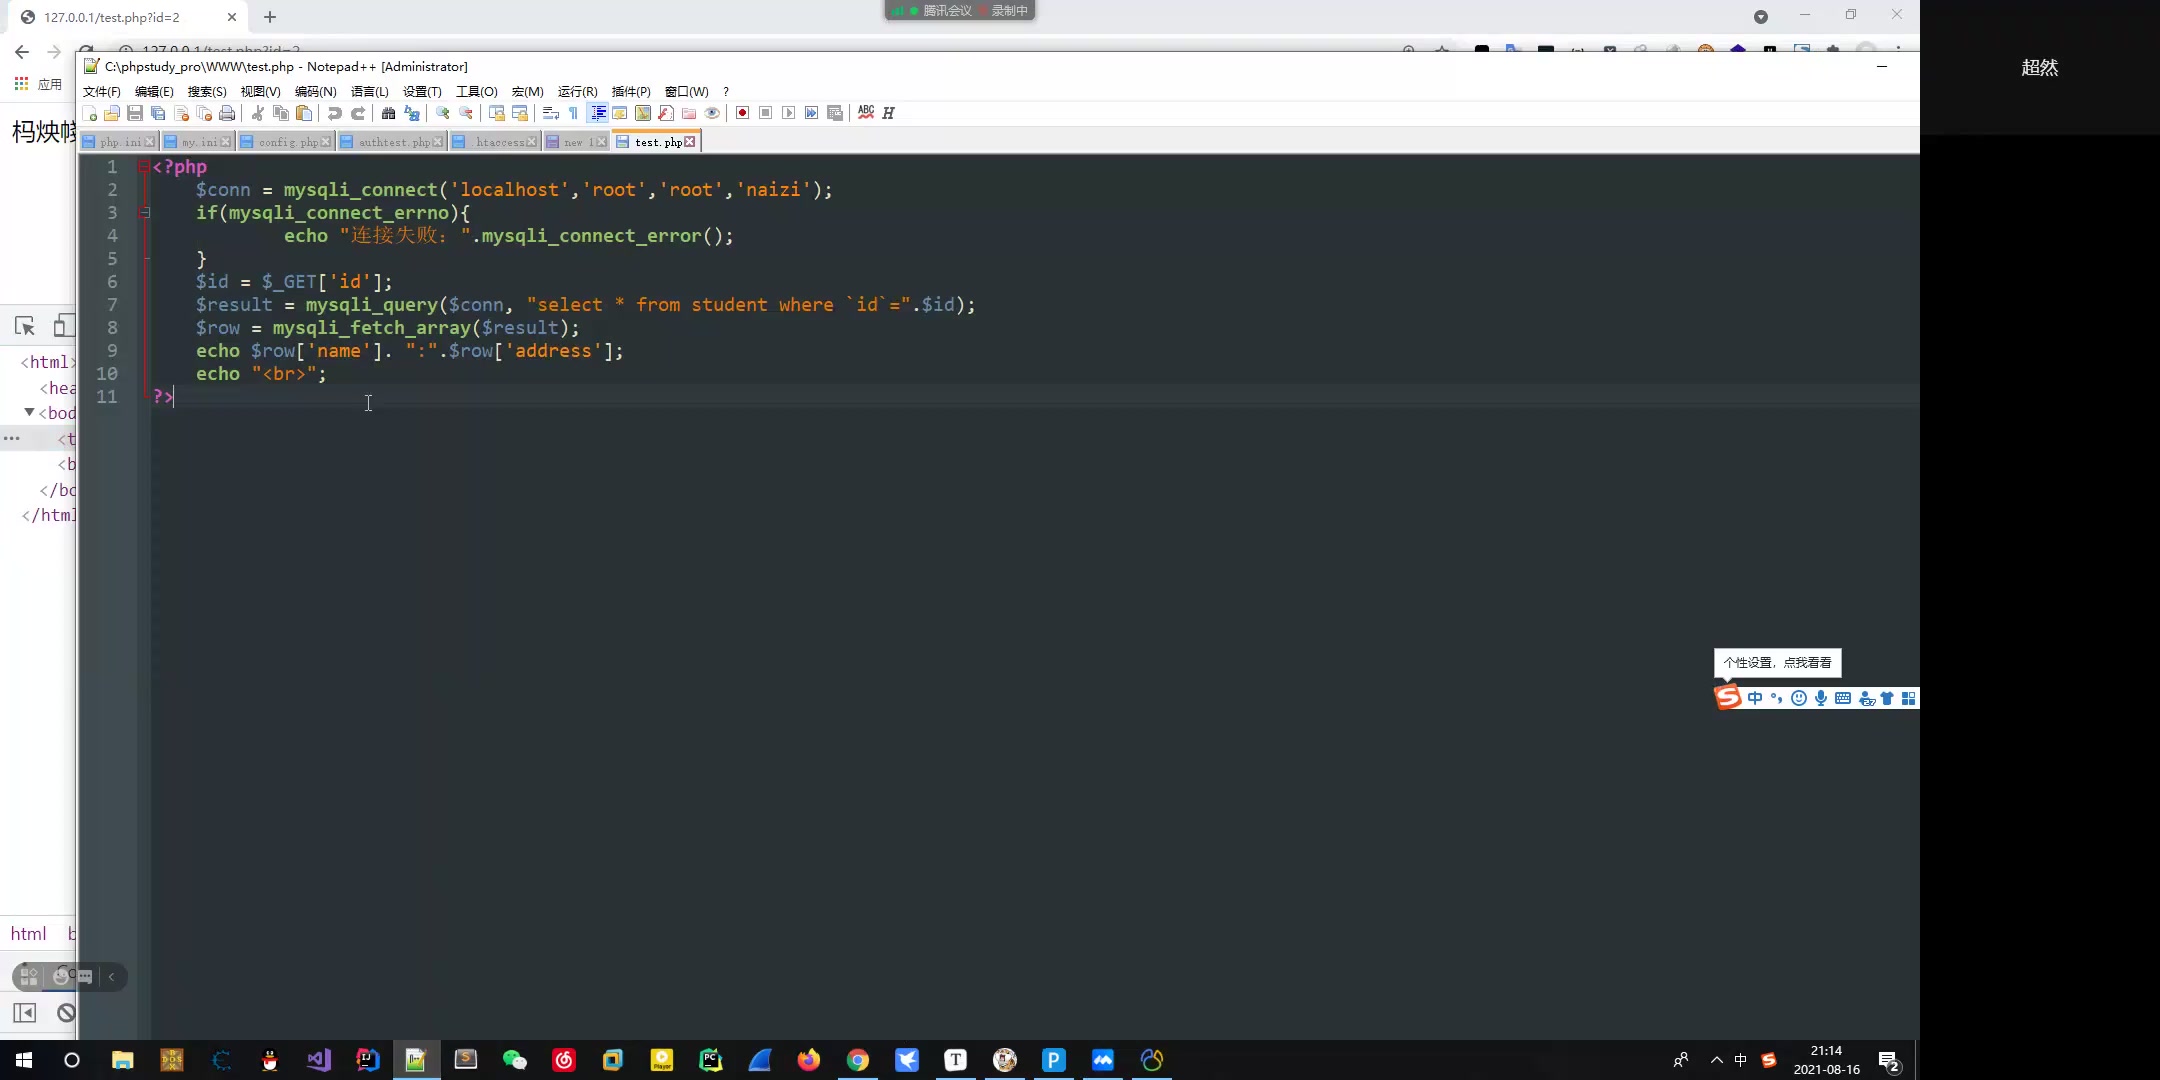Click the spell check ABC icon
Screen dimensions: 2160x1080
pyautogui.click(x=866, y=112)
